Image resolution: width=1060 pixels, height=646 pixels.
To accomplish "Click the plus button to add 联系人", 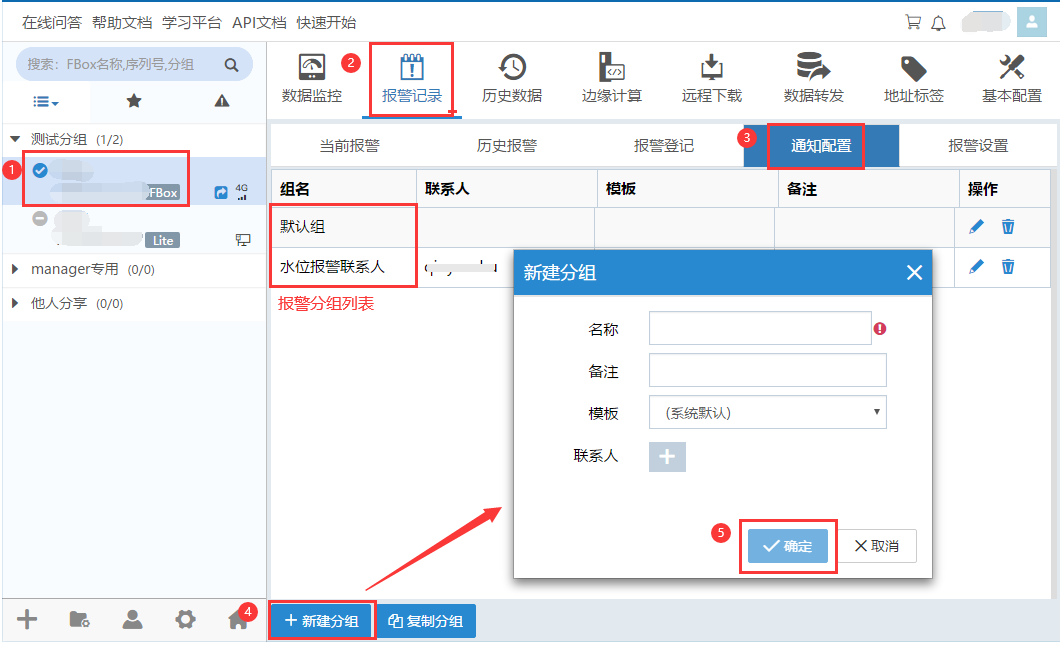I will point(667,456).
